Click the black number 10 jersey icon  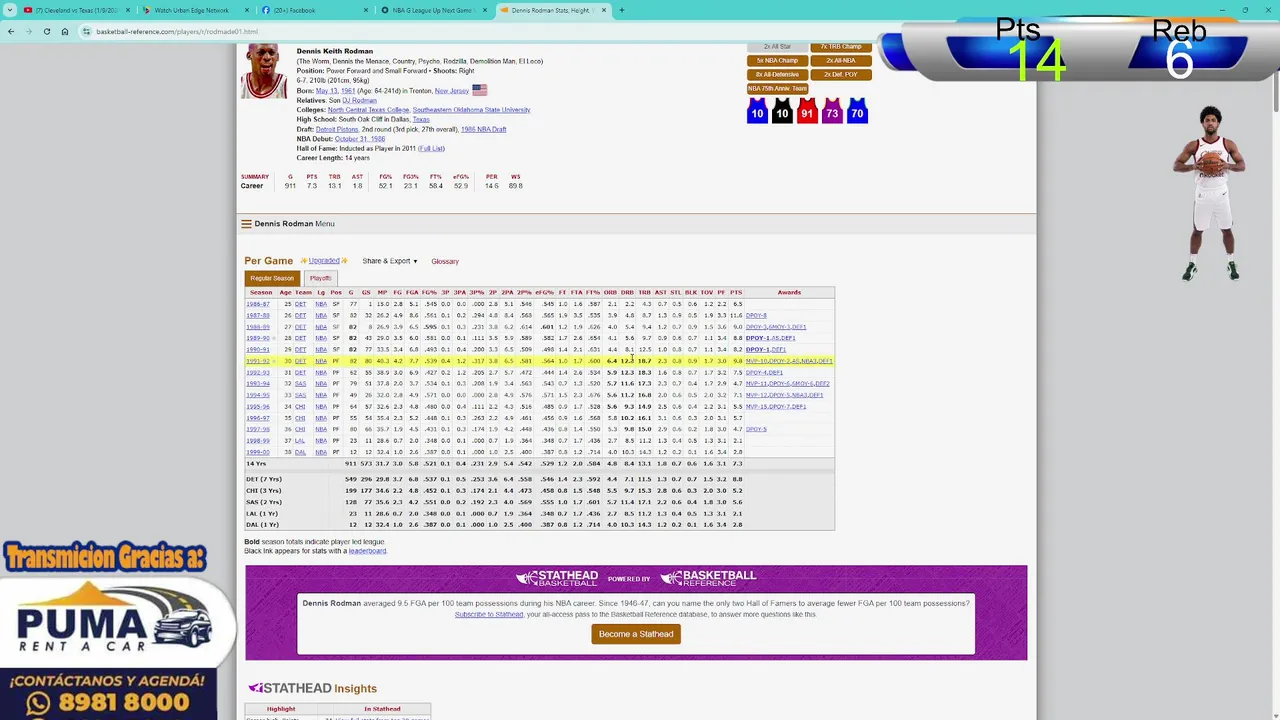click(782, 111)
